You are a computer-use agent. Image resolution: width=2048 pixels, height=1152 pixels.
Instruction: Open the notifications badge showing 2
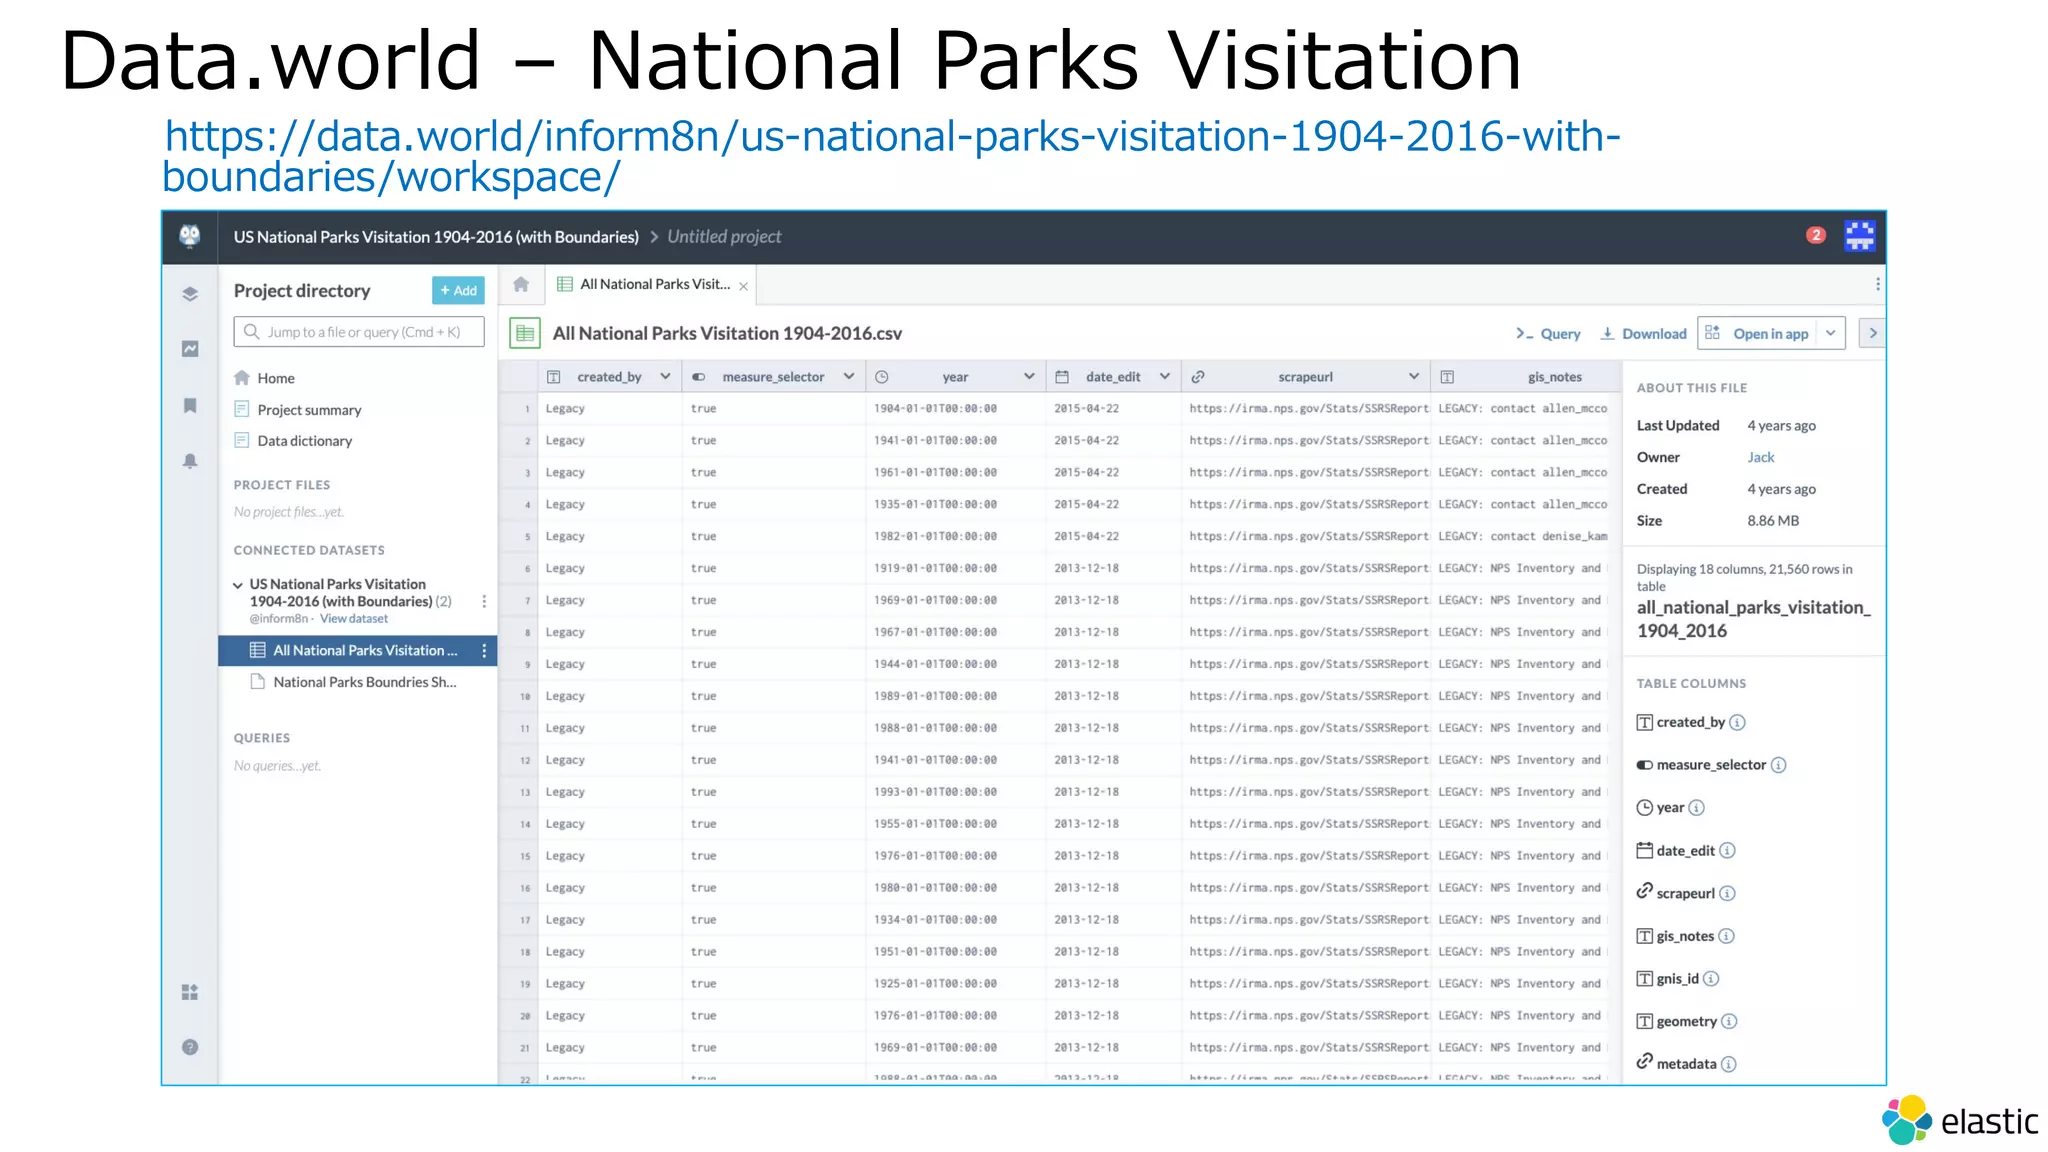[x=1816, y=235]
